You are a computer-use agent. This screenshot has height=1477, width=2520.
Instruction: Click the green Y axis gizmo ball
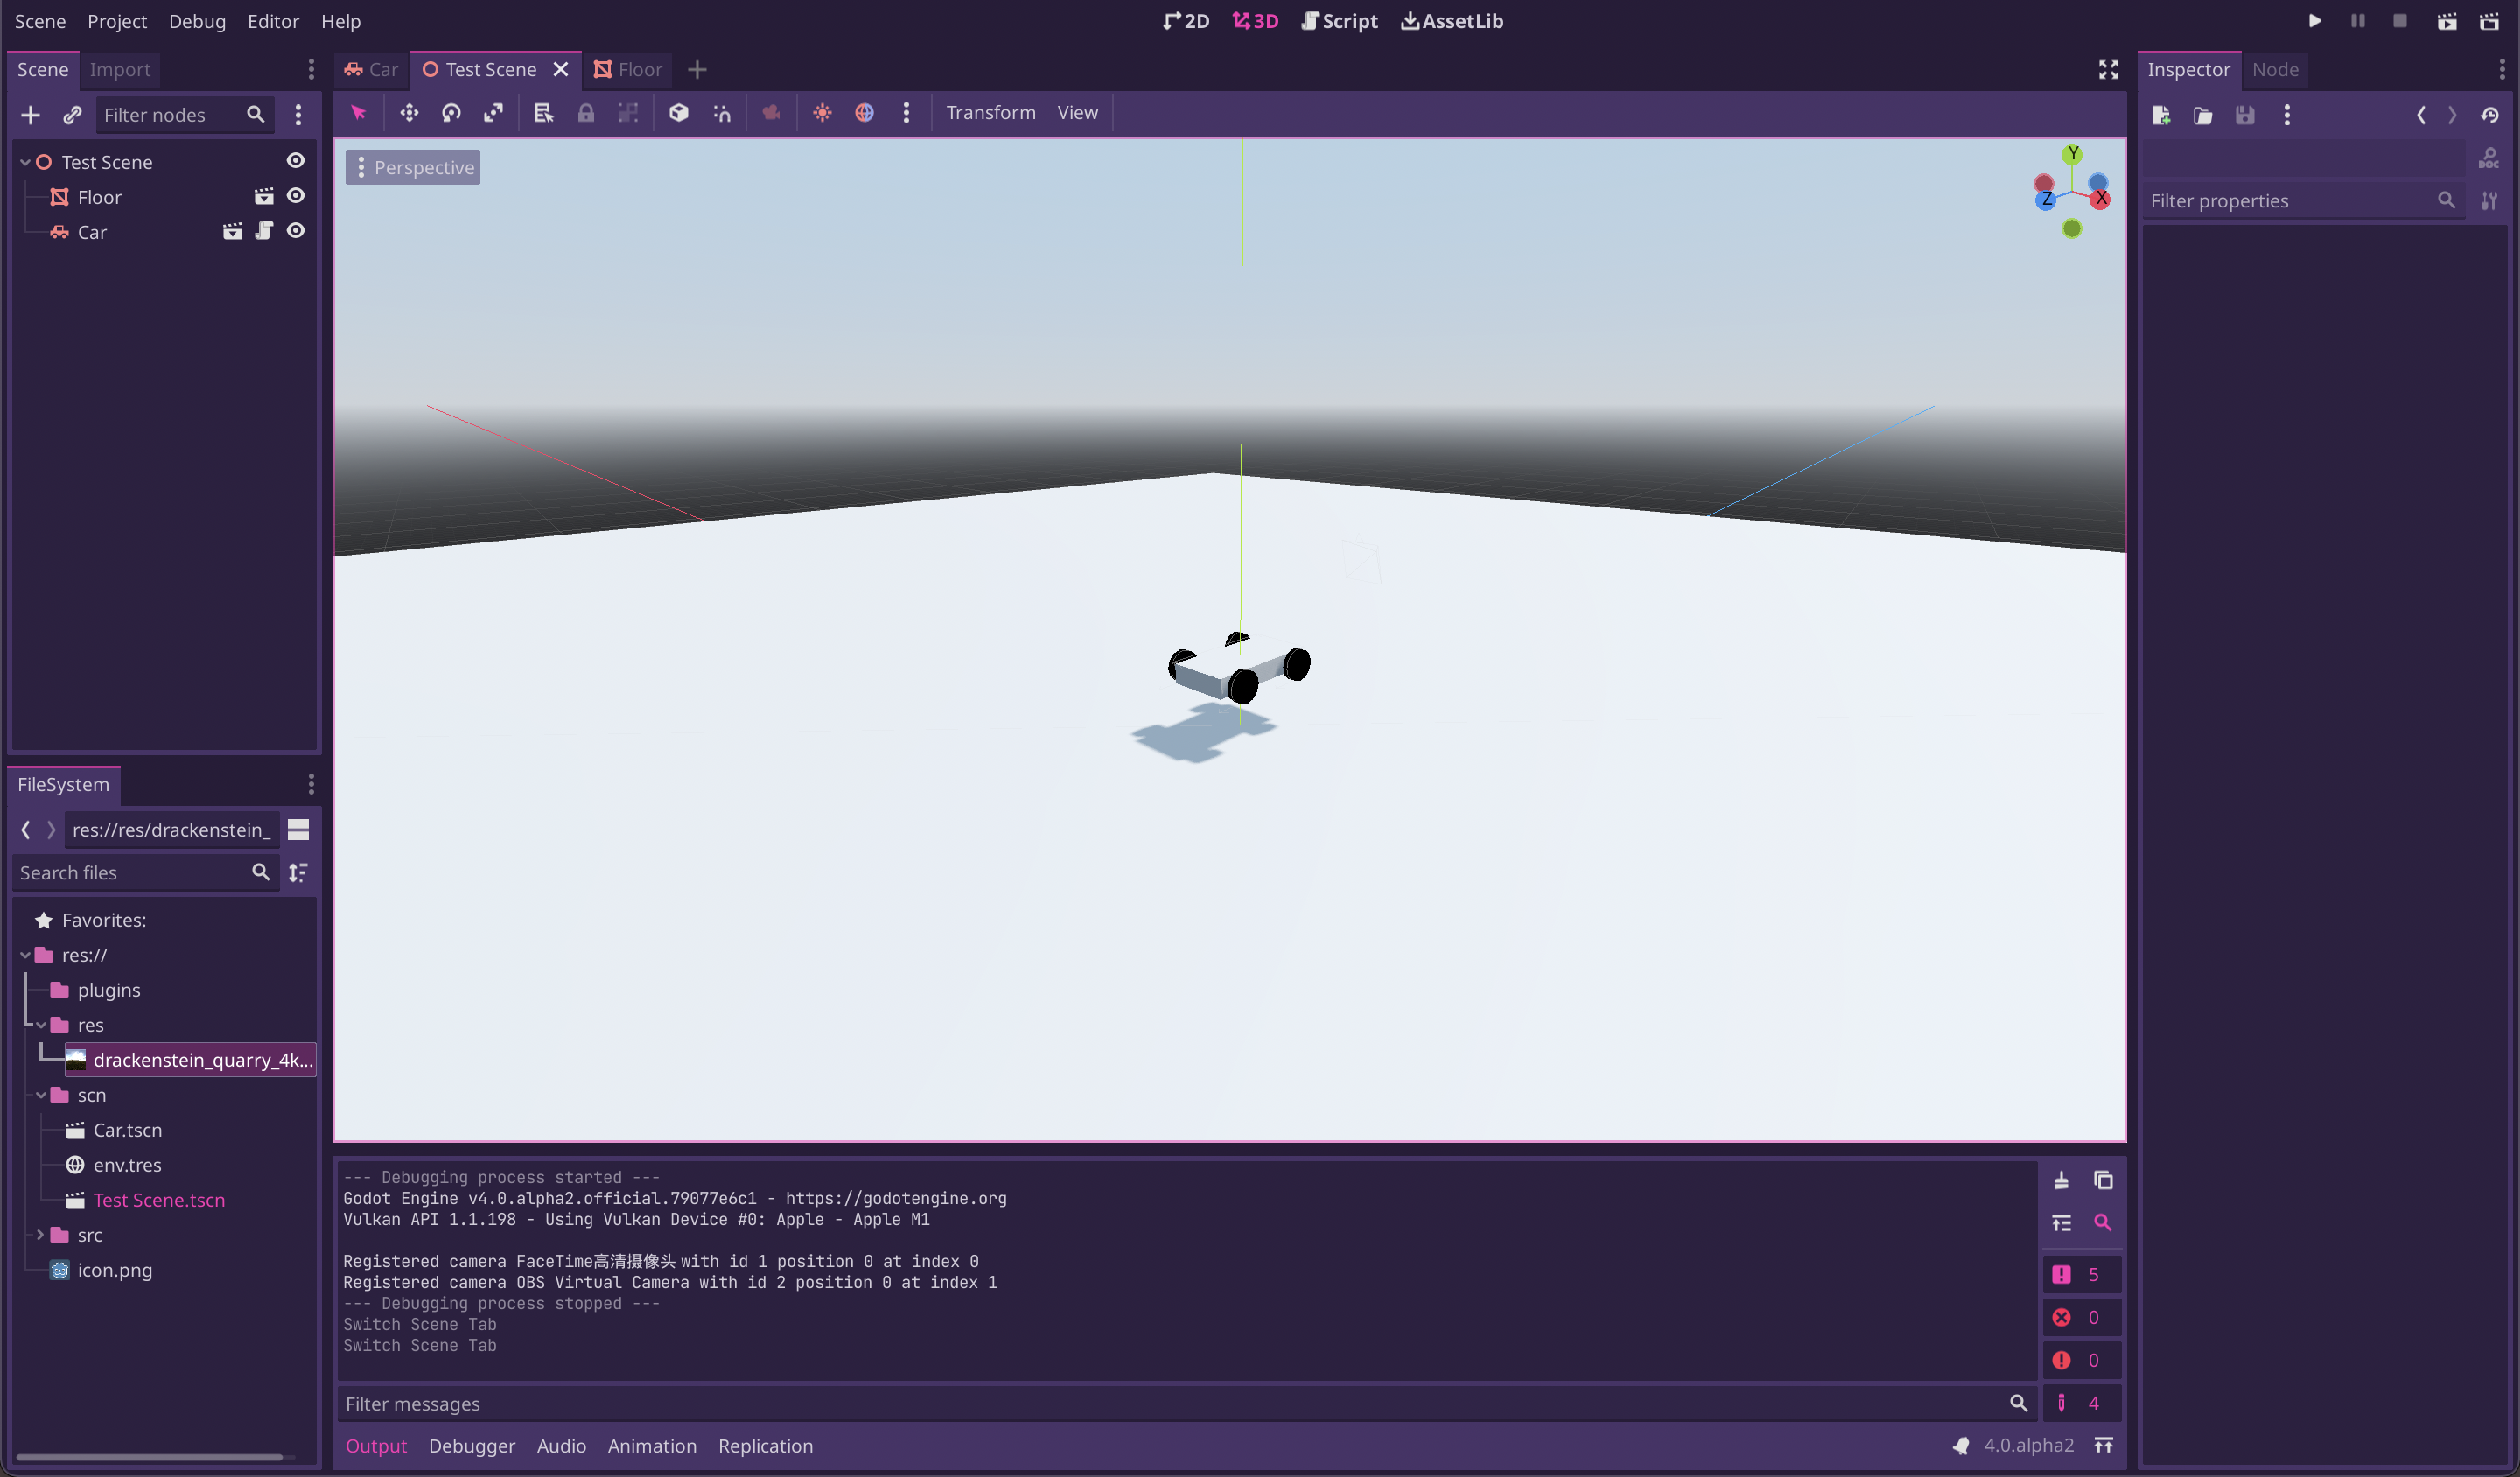coord(2072,153)
